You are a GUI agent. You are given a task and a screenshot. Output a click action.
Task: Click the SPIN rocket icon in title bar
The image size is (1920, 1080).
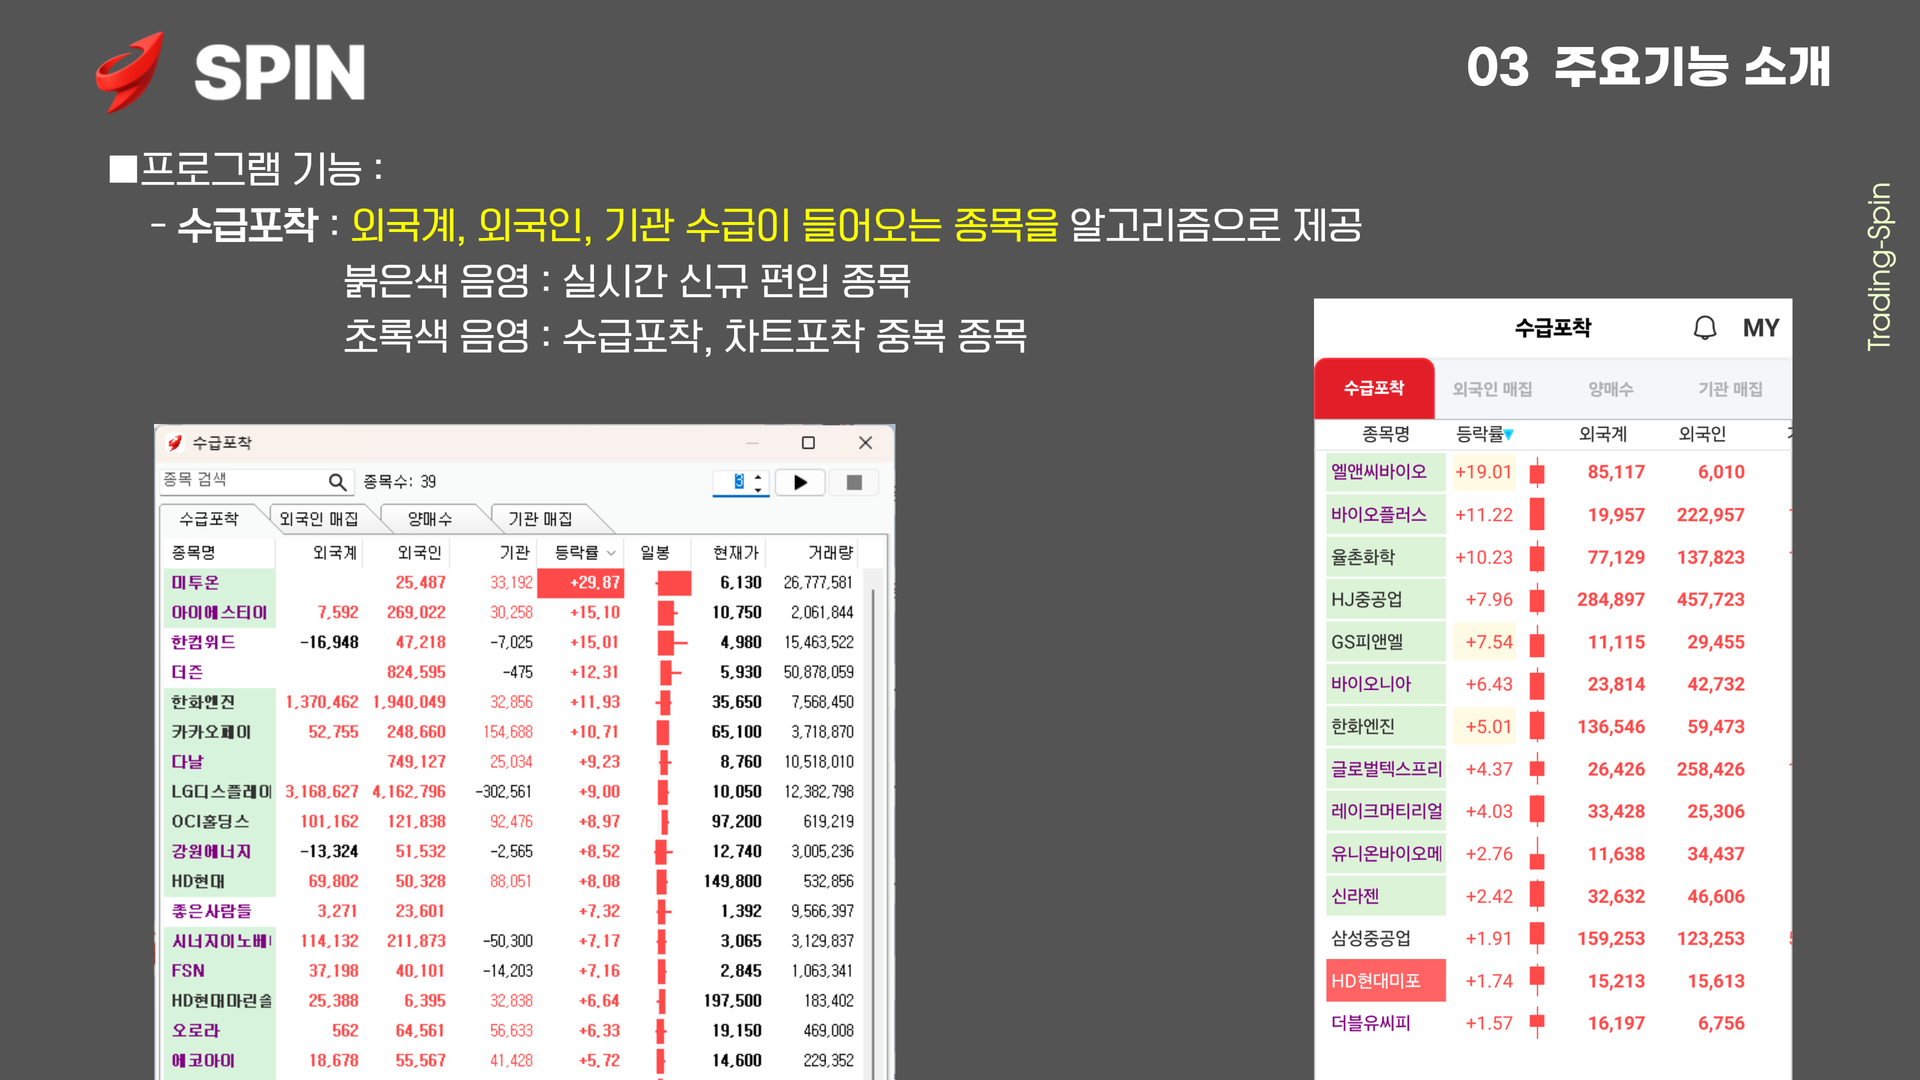pyautogui.click(x=175, y=443)
